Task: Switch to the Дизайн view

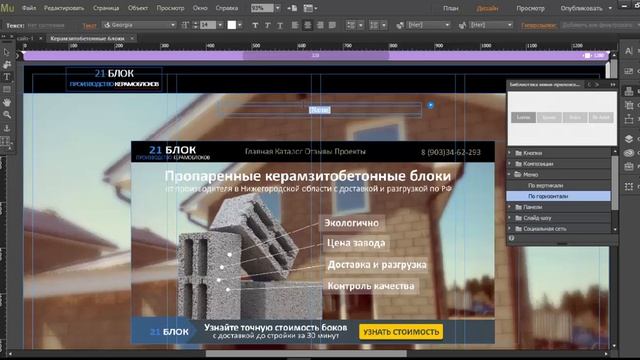Action: [487, 8]
